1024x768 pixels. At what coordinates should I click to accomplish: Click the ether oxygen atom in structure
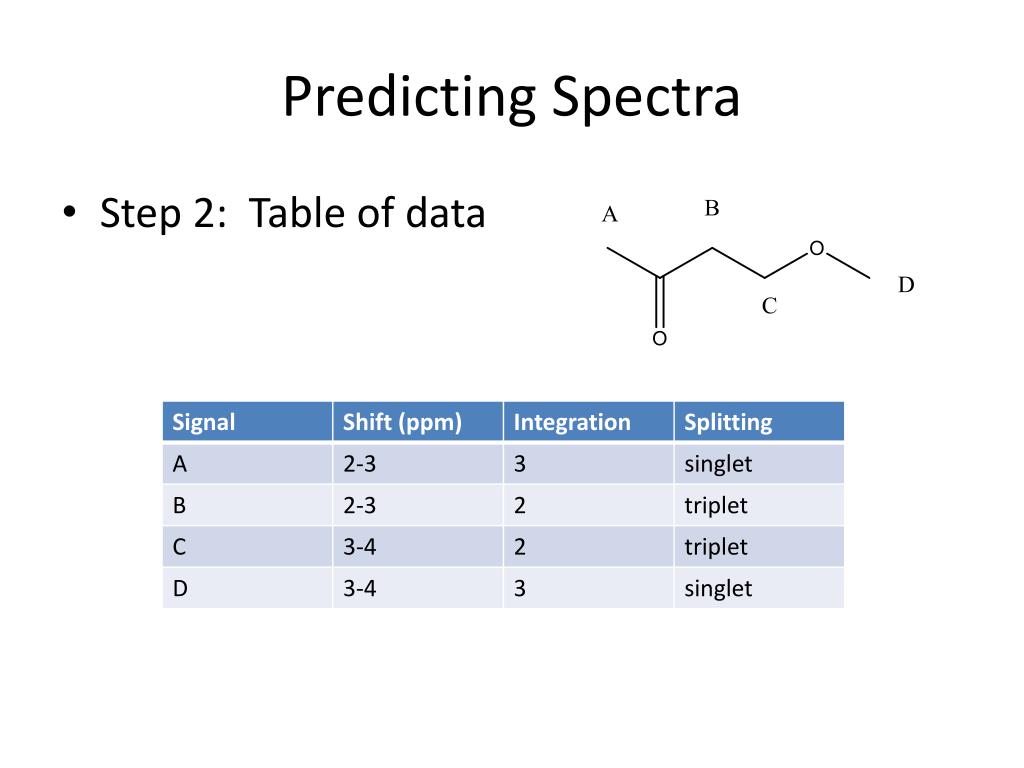tap(816, 248)
